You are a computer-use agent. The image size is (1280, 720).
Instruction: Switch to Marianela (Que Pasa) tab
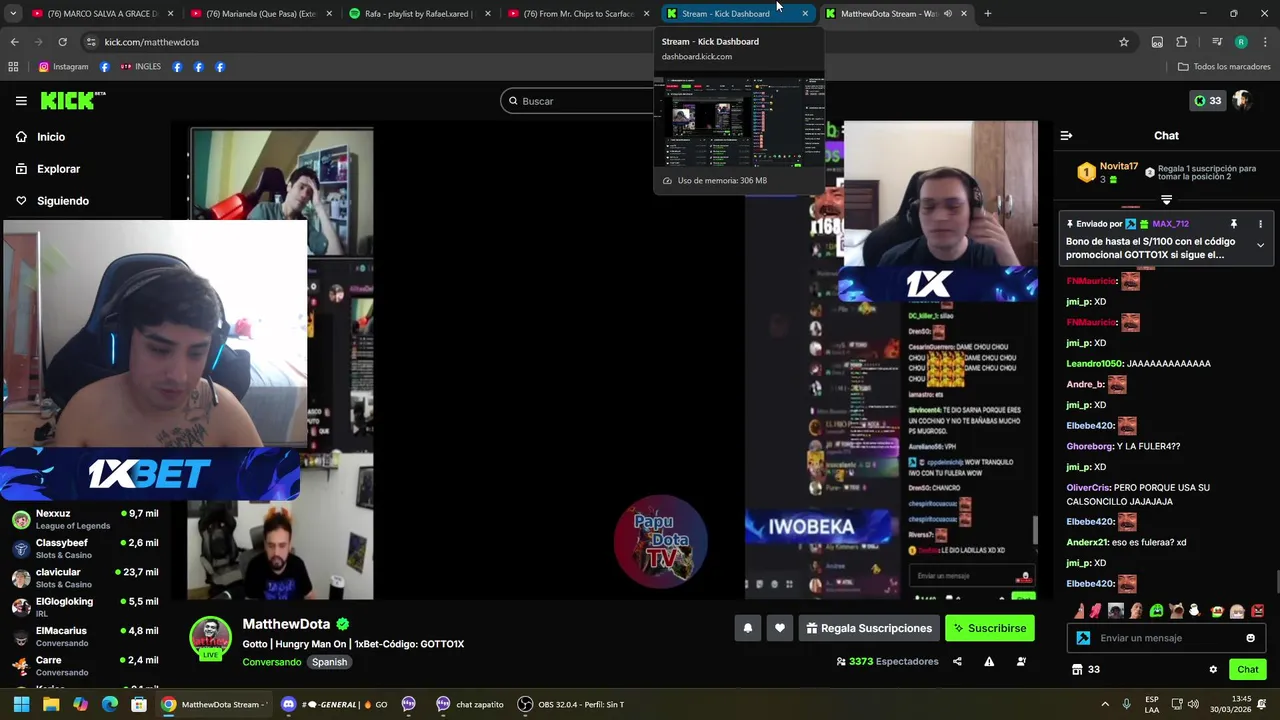260,14
